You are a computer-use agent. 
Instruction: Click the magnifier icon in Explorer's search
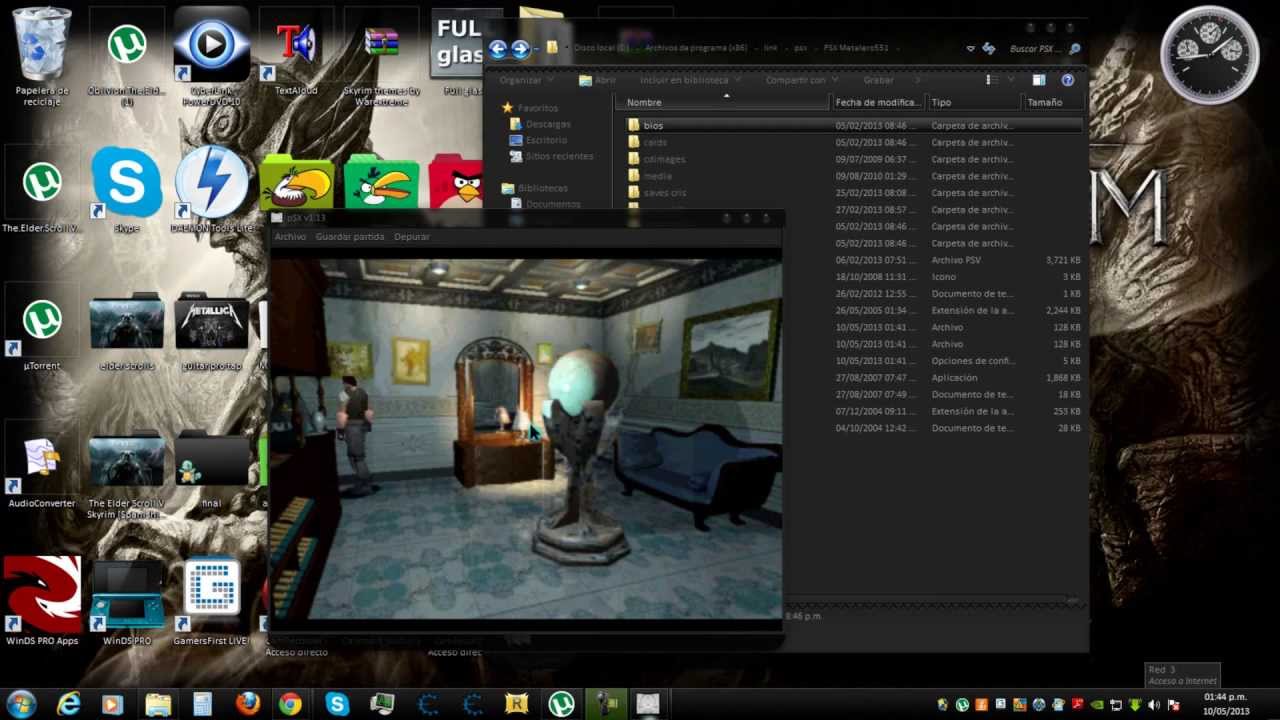(1075, 48)
